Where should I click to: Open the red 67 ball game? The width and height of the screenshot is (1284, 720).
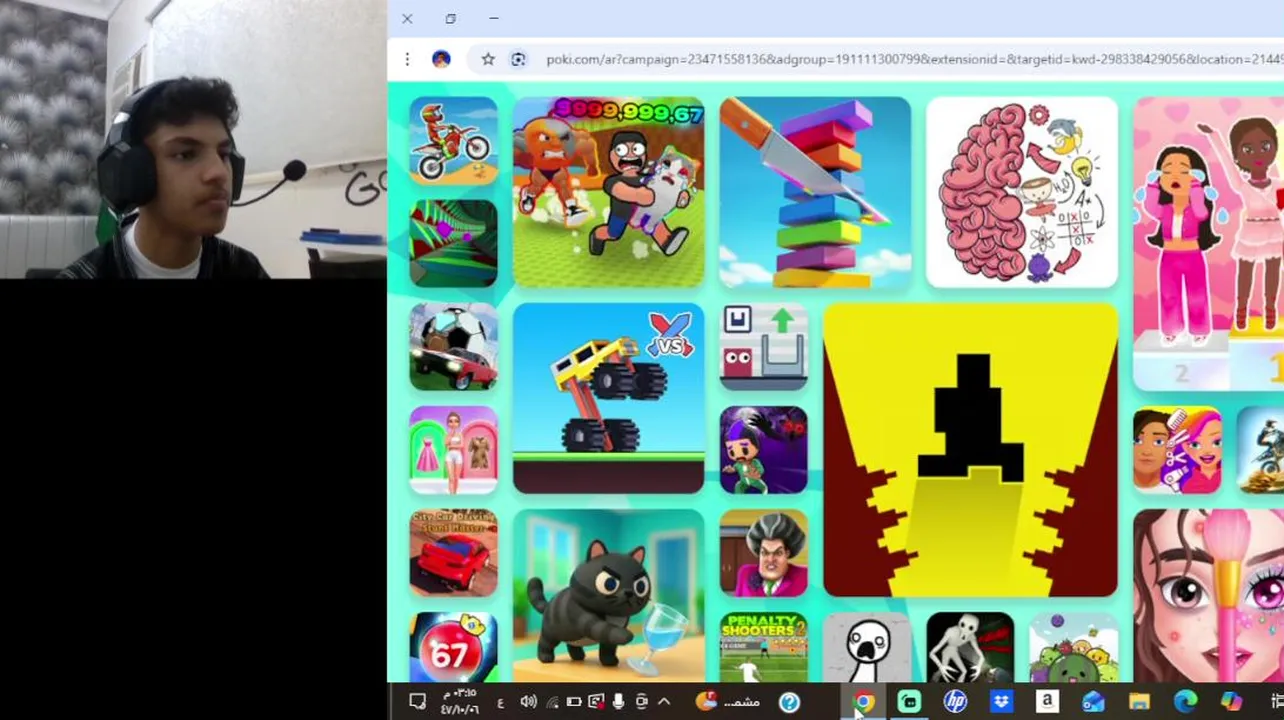(x=453, y=648)
